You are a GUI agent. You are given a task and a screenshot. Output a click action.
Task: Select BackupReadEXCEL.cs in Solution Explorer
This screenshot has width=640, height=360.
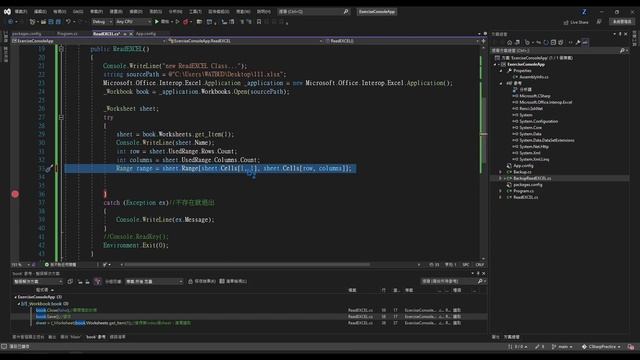point(532,178)
